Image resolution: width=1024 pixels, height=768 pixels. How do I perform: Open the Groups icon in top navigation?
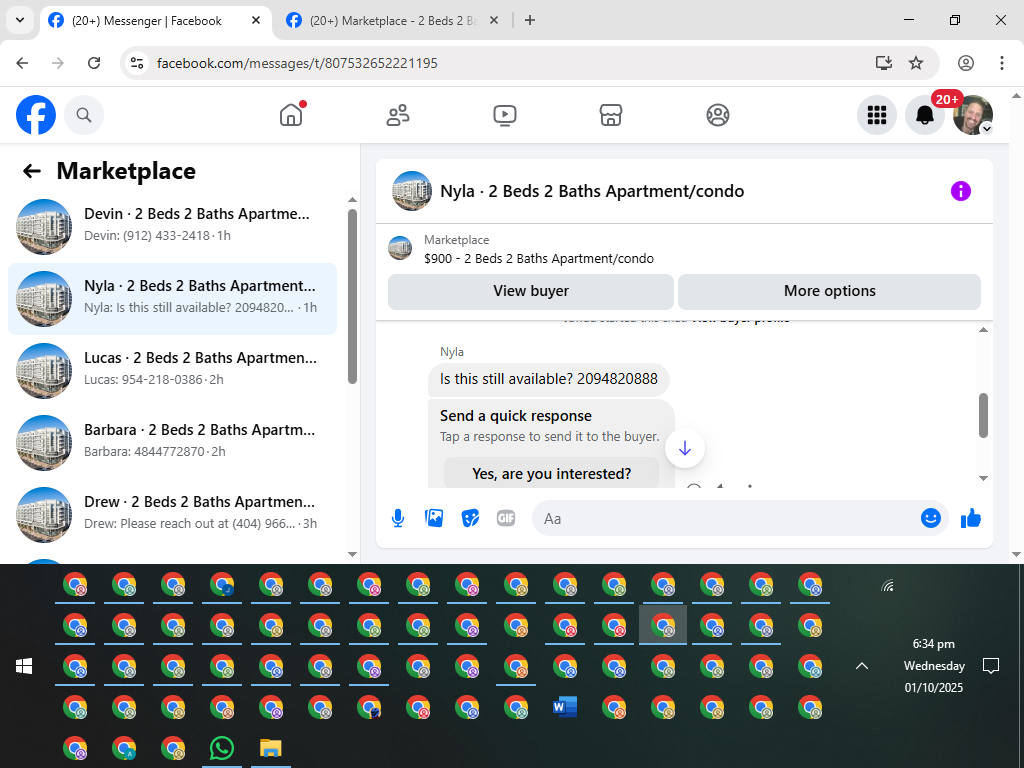[x=718, y=115]
